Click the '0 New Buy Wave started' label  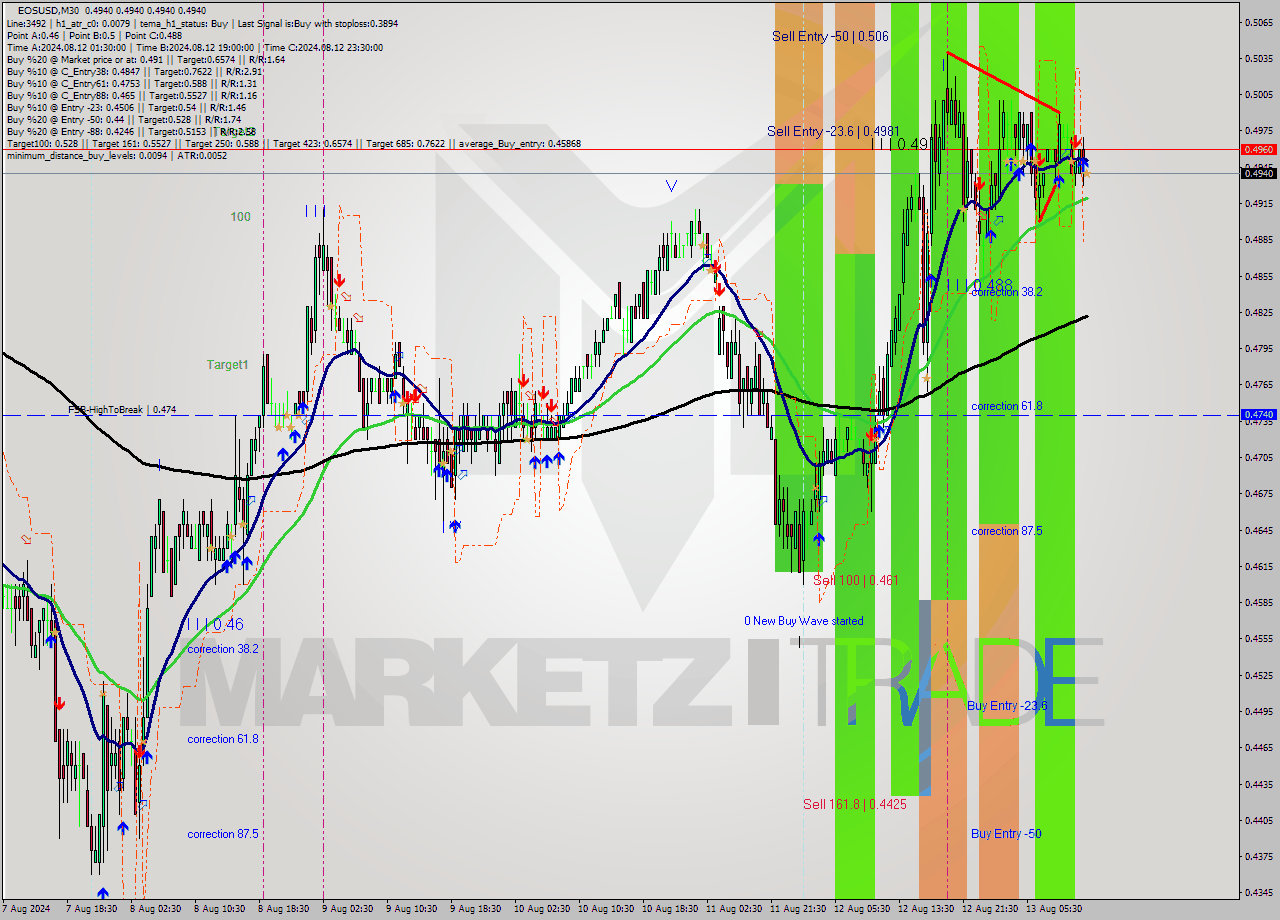pos(803,621)
